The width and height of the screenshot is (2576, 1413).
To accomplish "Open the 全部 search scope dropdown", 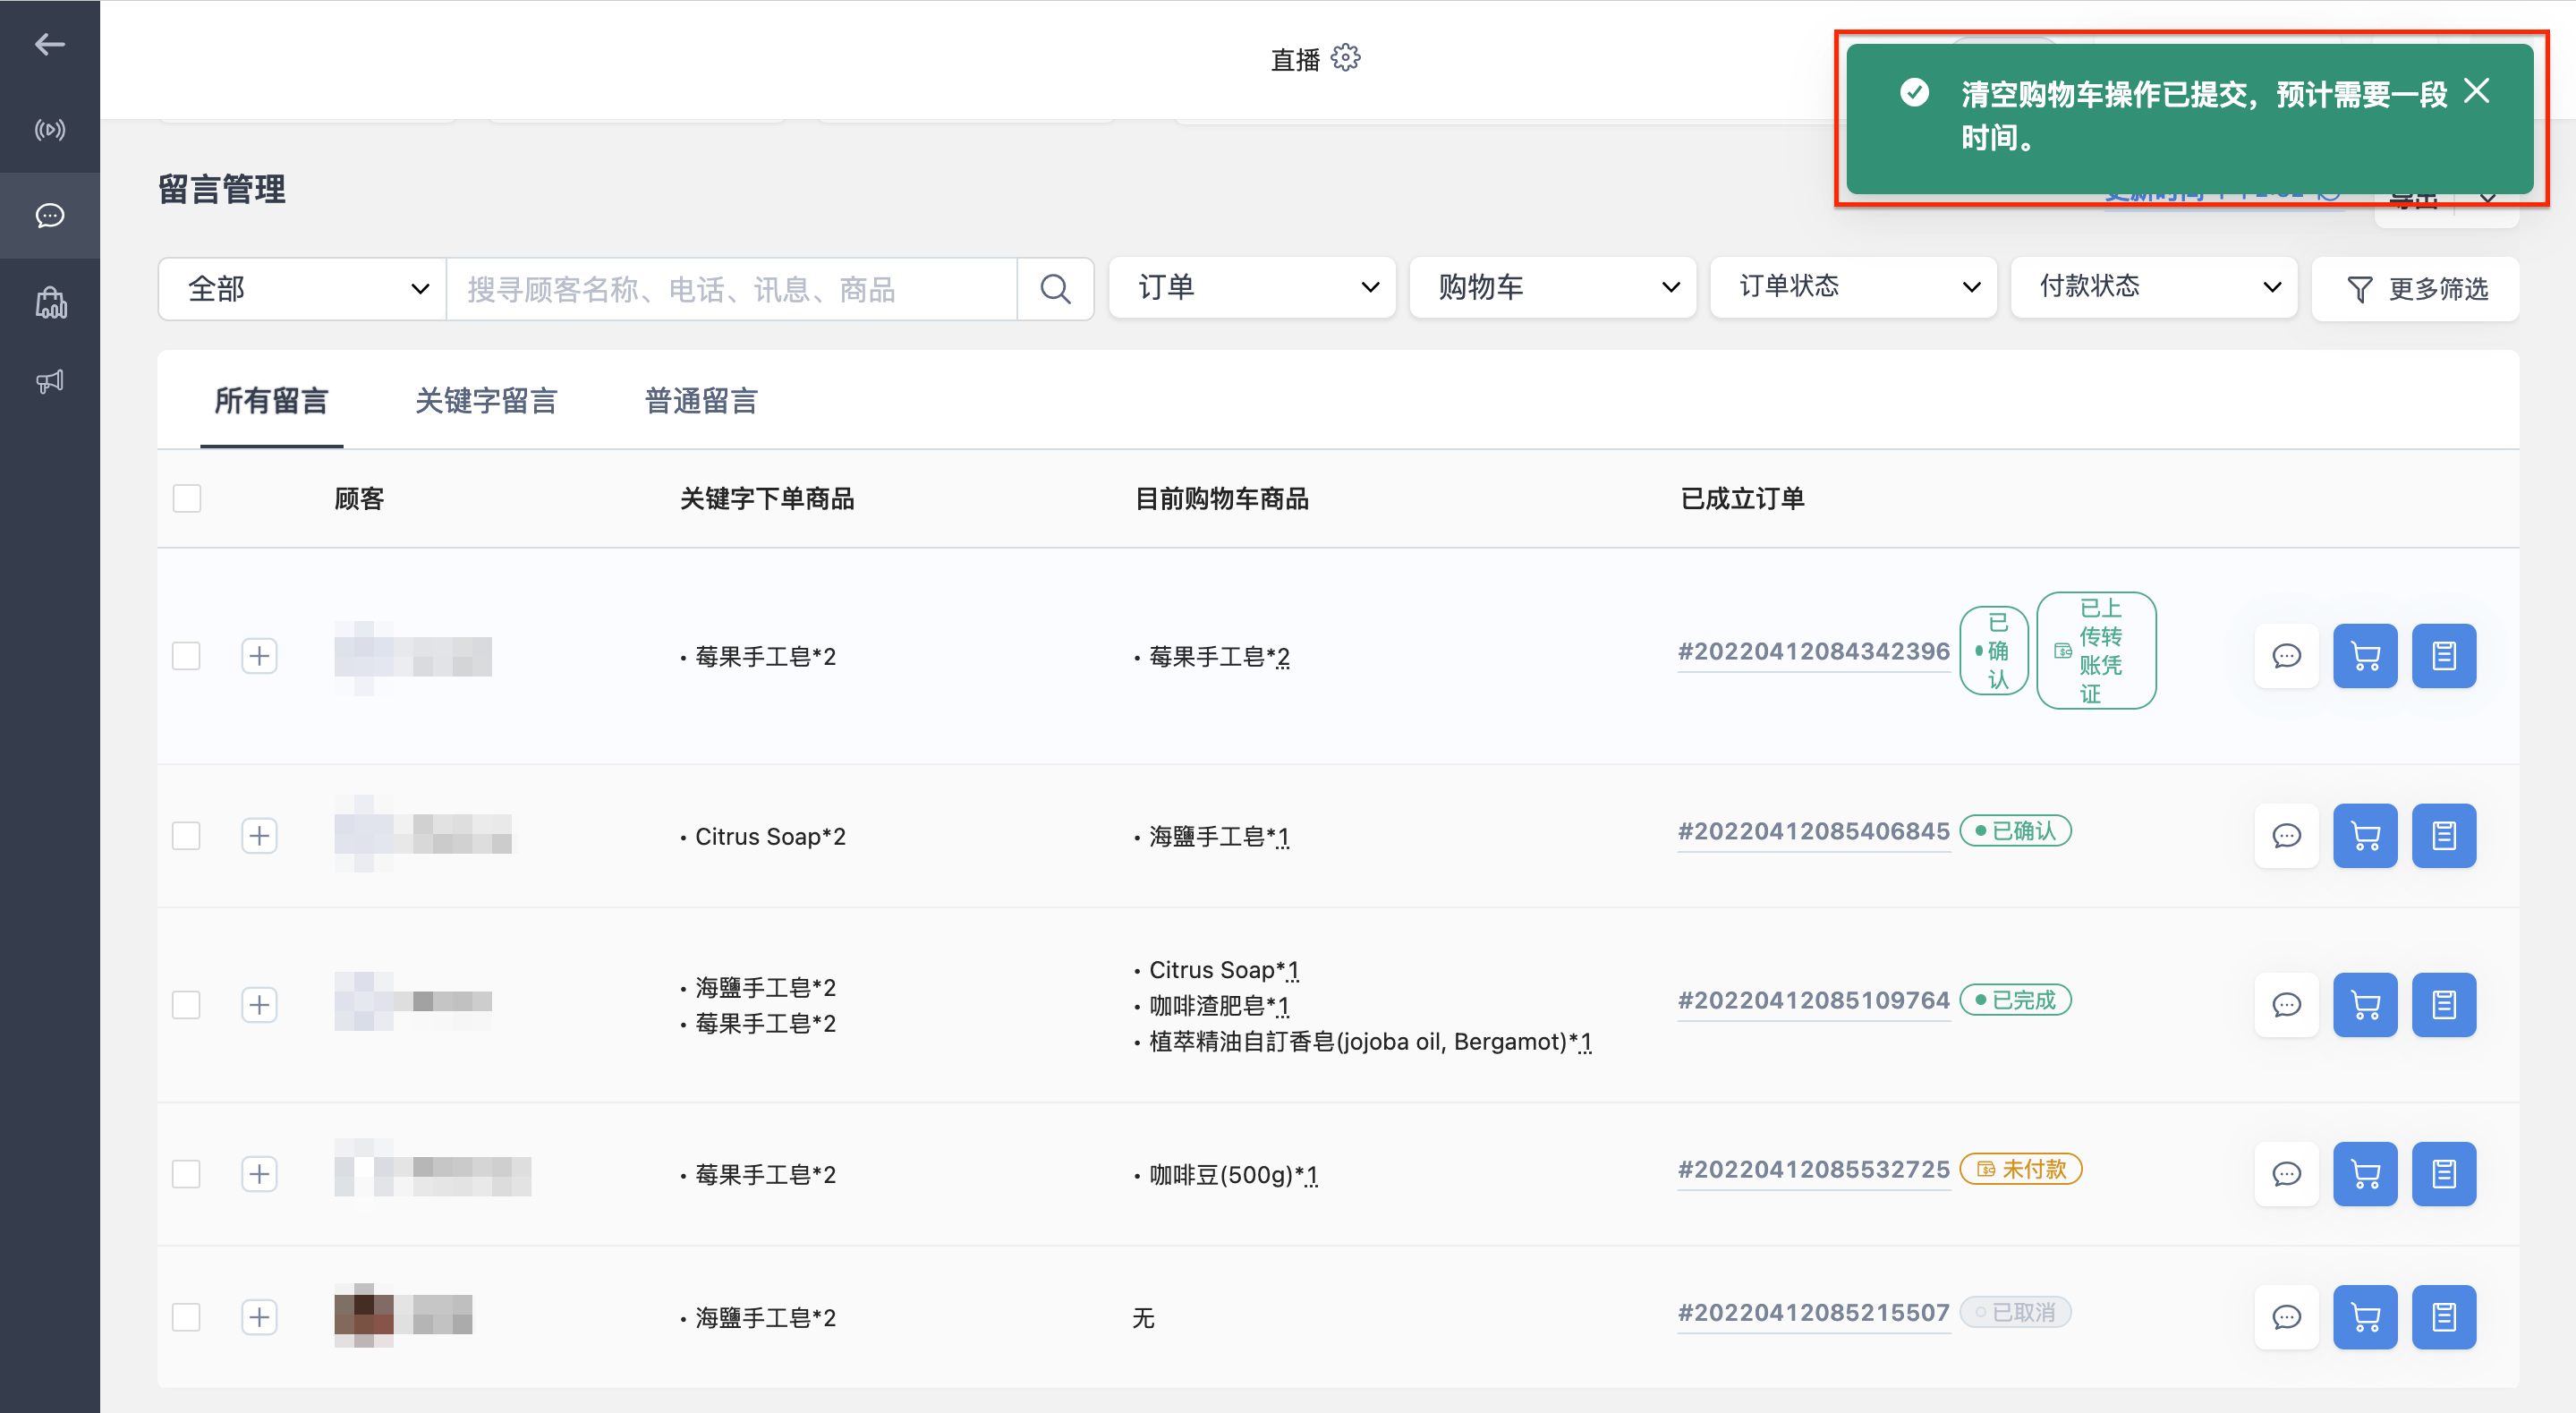I will [x=303, y=289].
